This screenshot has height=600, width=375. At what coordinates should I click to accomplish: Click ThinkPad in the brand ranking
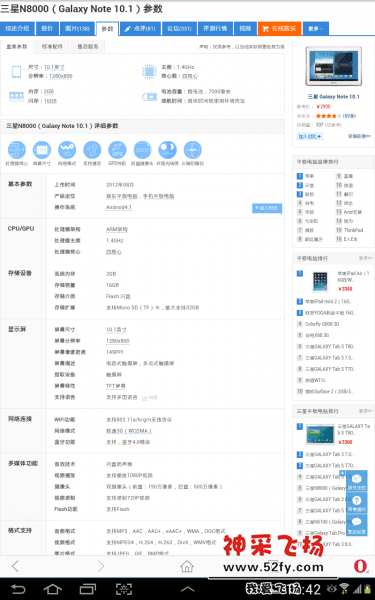353,230
